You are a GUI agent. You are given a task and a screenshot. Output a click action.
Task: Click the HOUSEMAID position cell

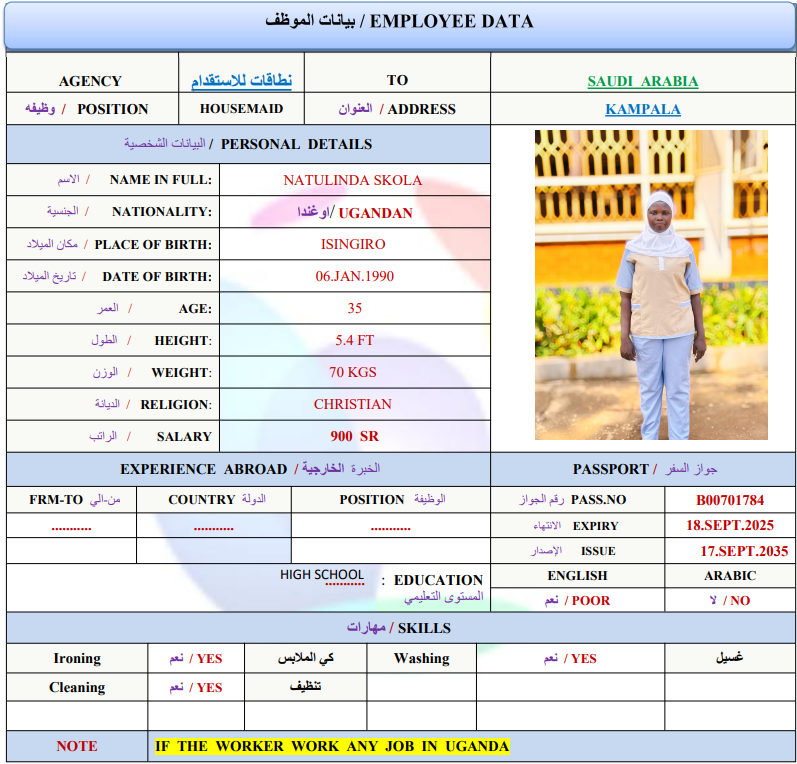pyautogui.click(x=241, y=109)
